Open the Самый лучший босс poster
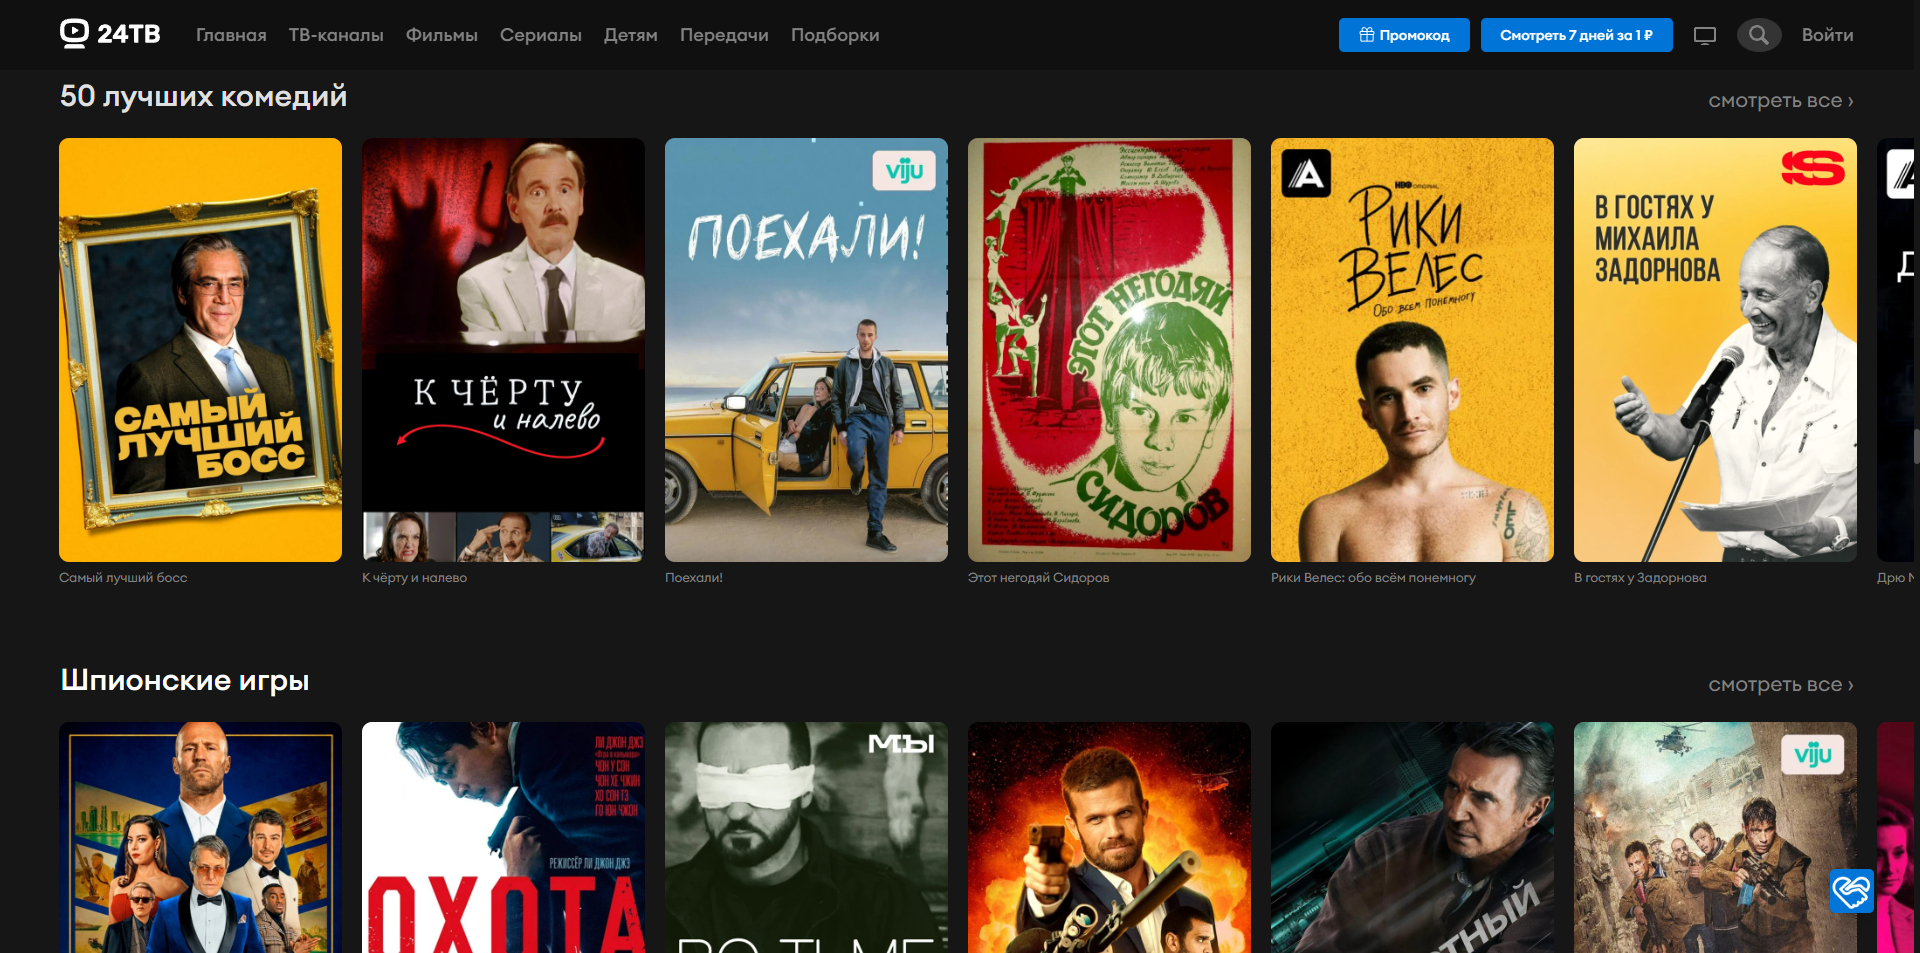Image resolution: width=1920 pixels, height=953 pixels. pyautogui.click(x=200, y=349)
